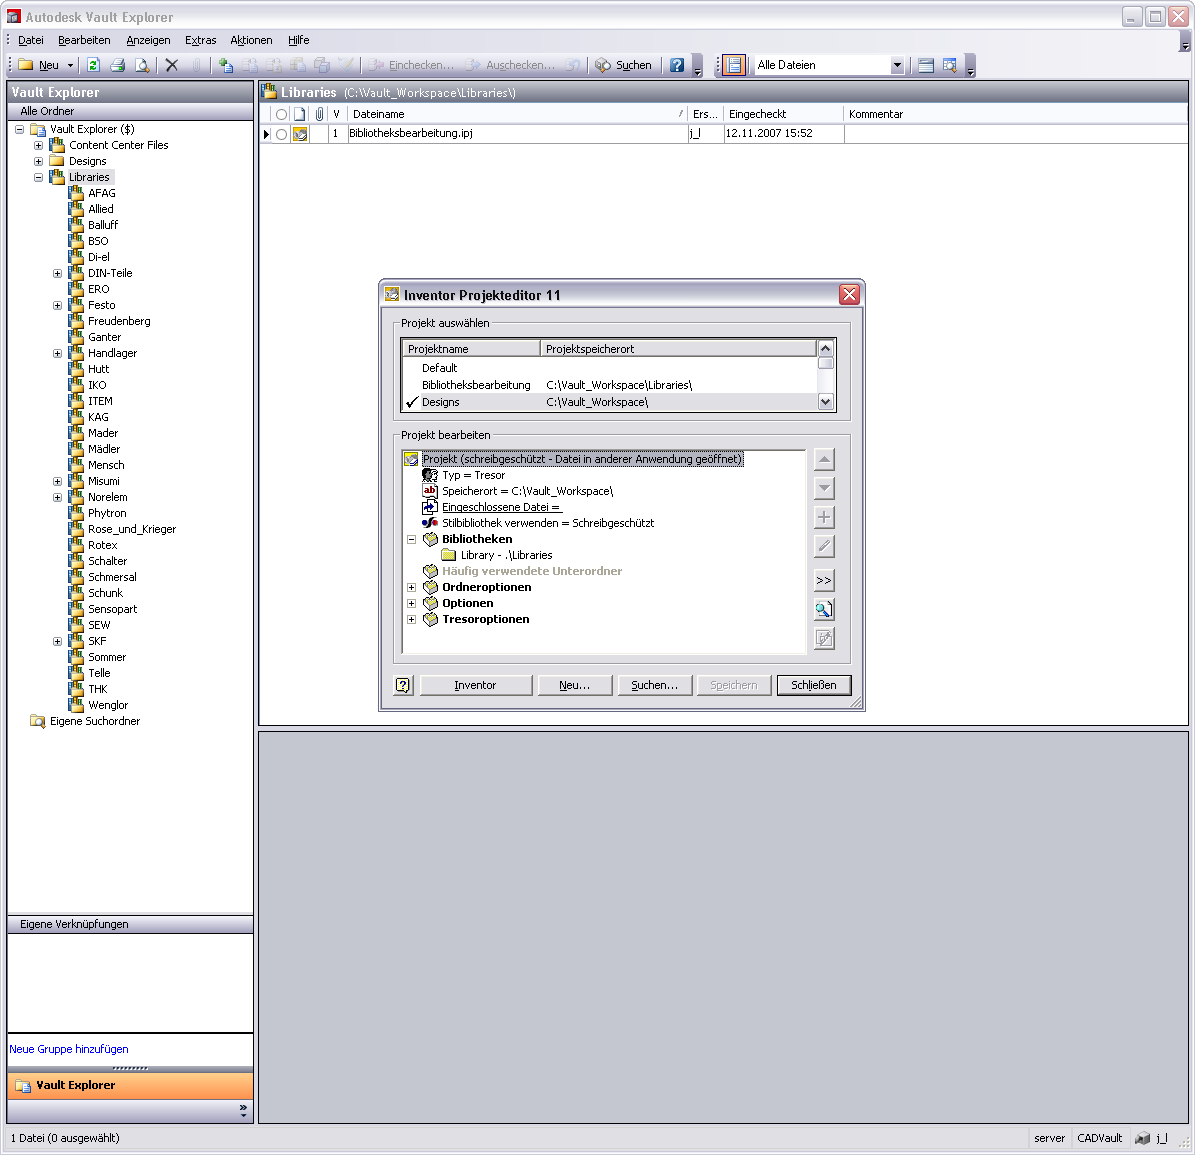The width and height of the screenshot is (1195, 1155).
Task: Select the Bibliotheksbearbeitung project row
Action: 609,386
